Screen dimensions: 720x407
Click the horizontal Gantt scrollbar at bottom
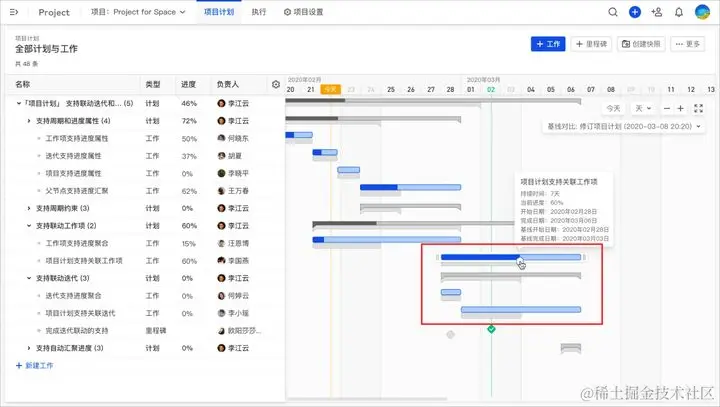[366, 399]
